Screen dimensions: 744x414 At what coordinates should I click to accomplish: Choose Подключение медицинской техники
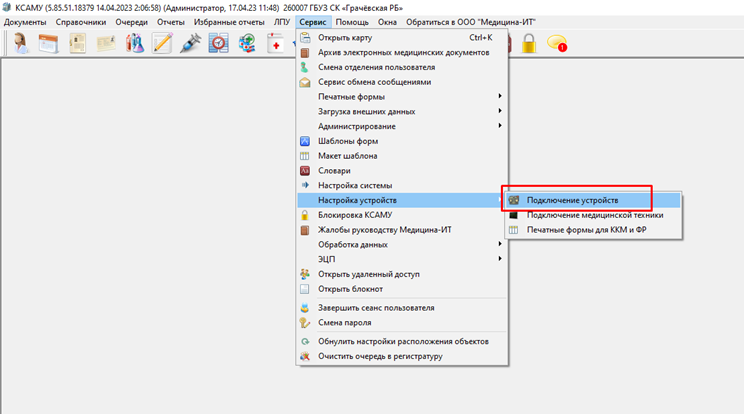point(594,215)
